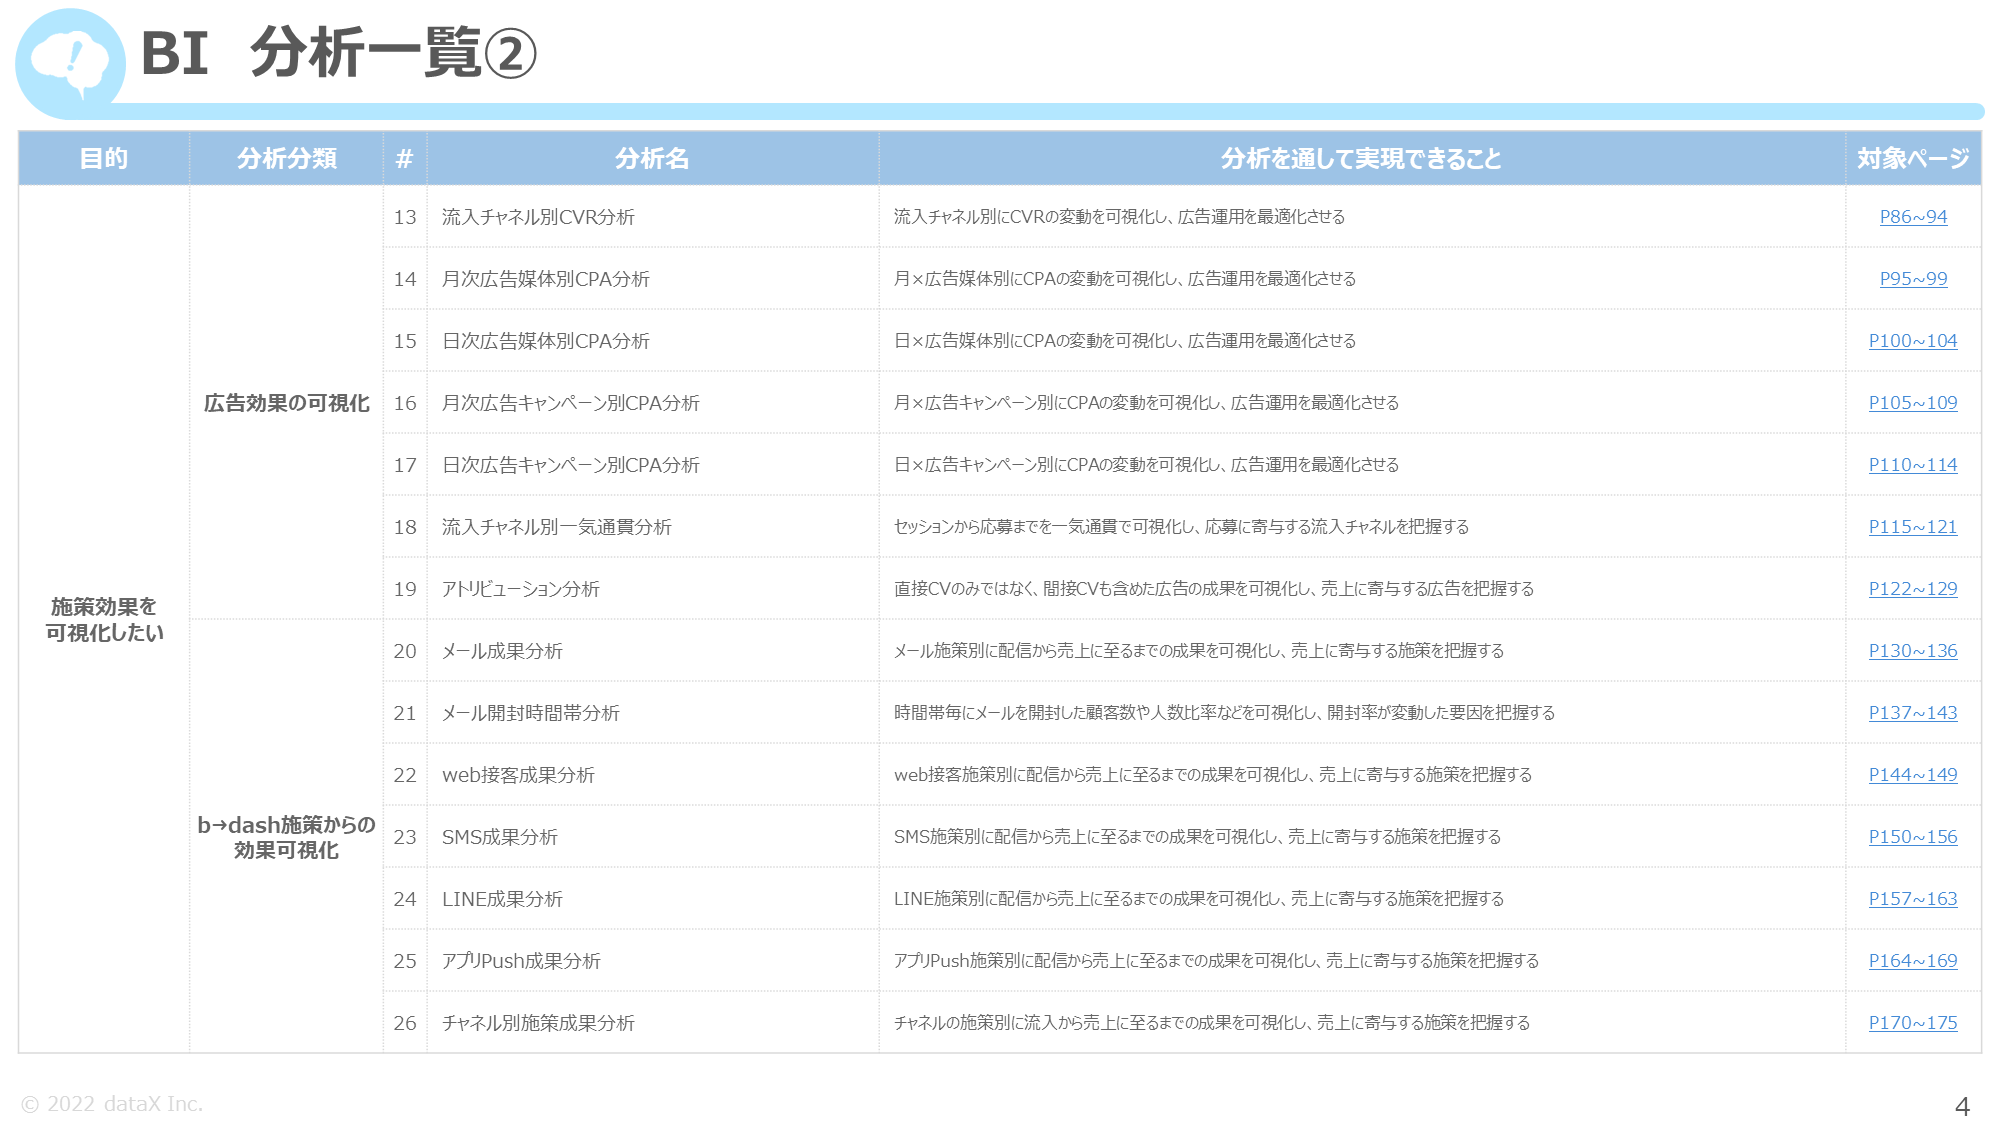
Task: Select the b→dash施策からの効果可視化 category cell
Action: pos(286,837)
